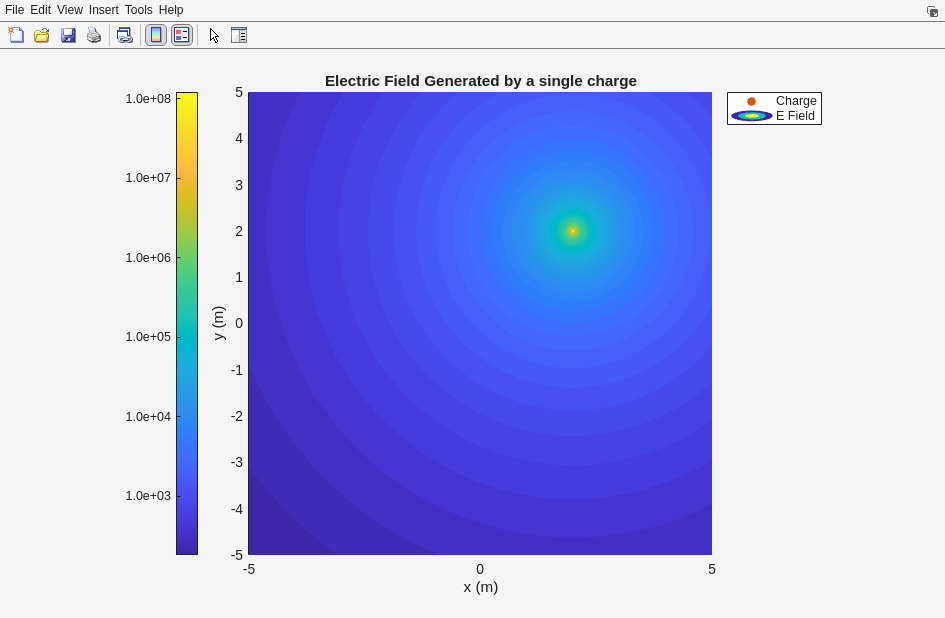
Task: Click the Open File folder icon
Action: coord(42,35)
